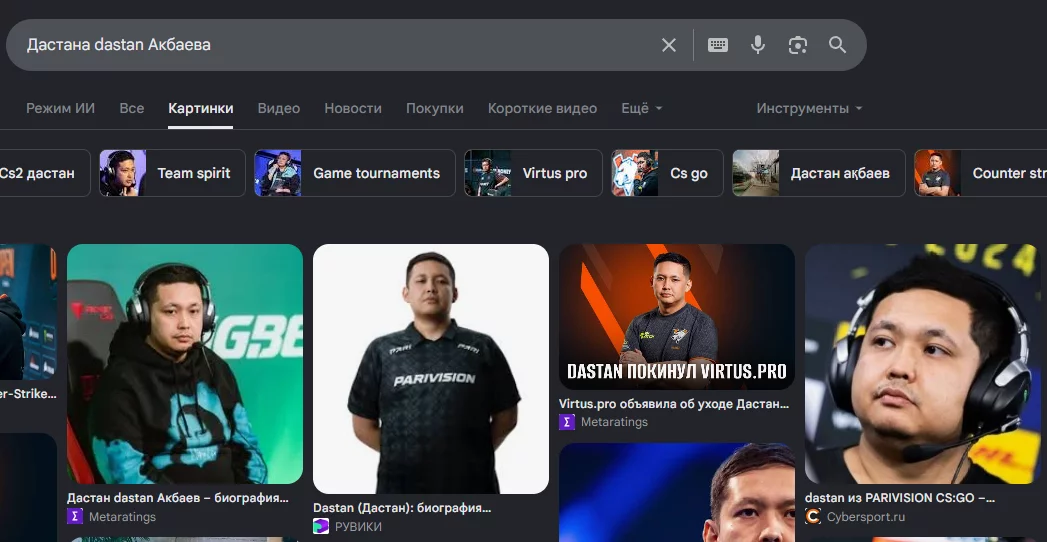
Task: Expand the Инструменты dropdown
Action: (x=809, y=108)
